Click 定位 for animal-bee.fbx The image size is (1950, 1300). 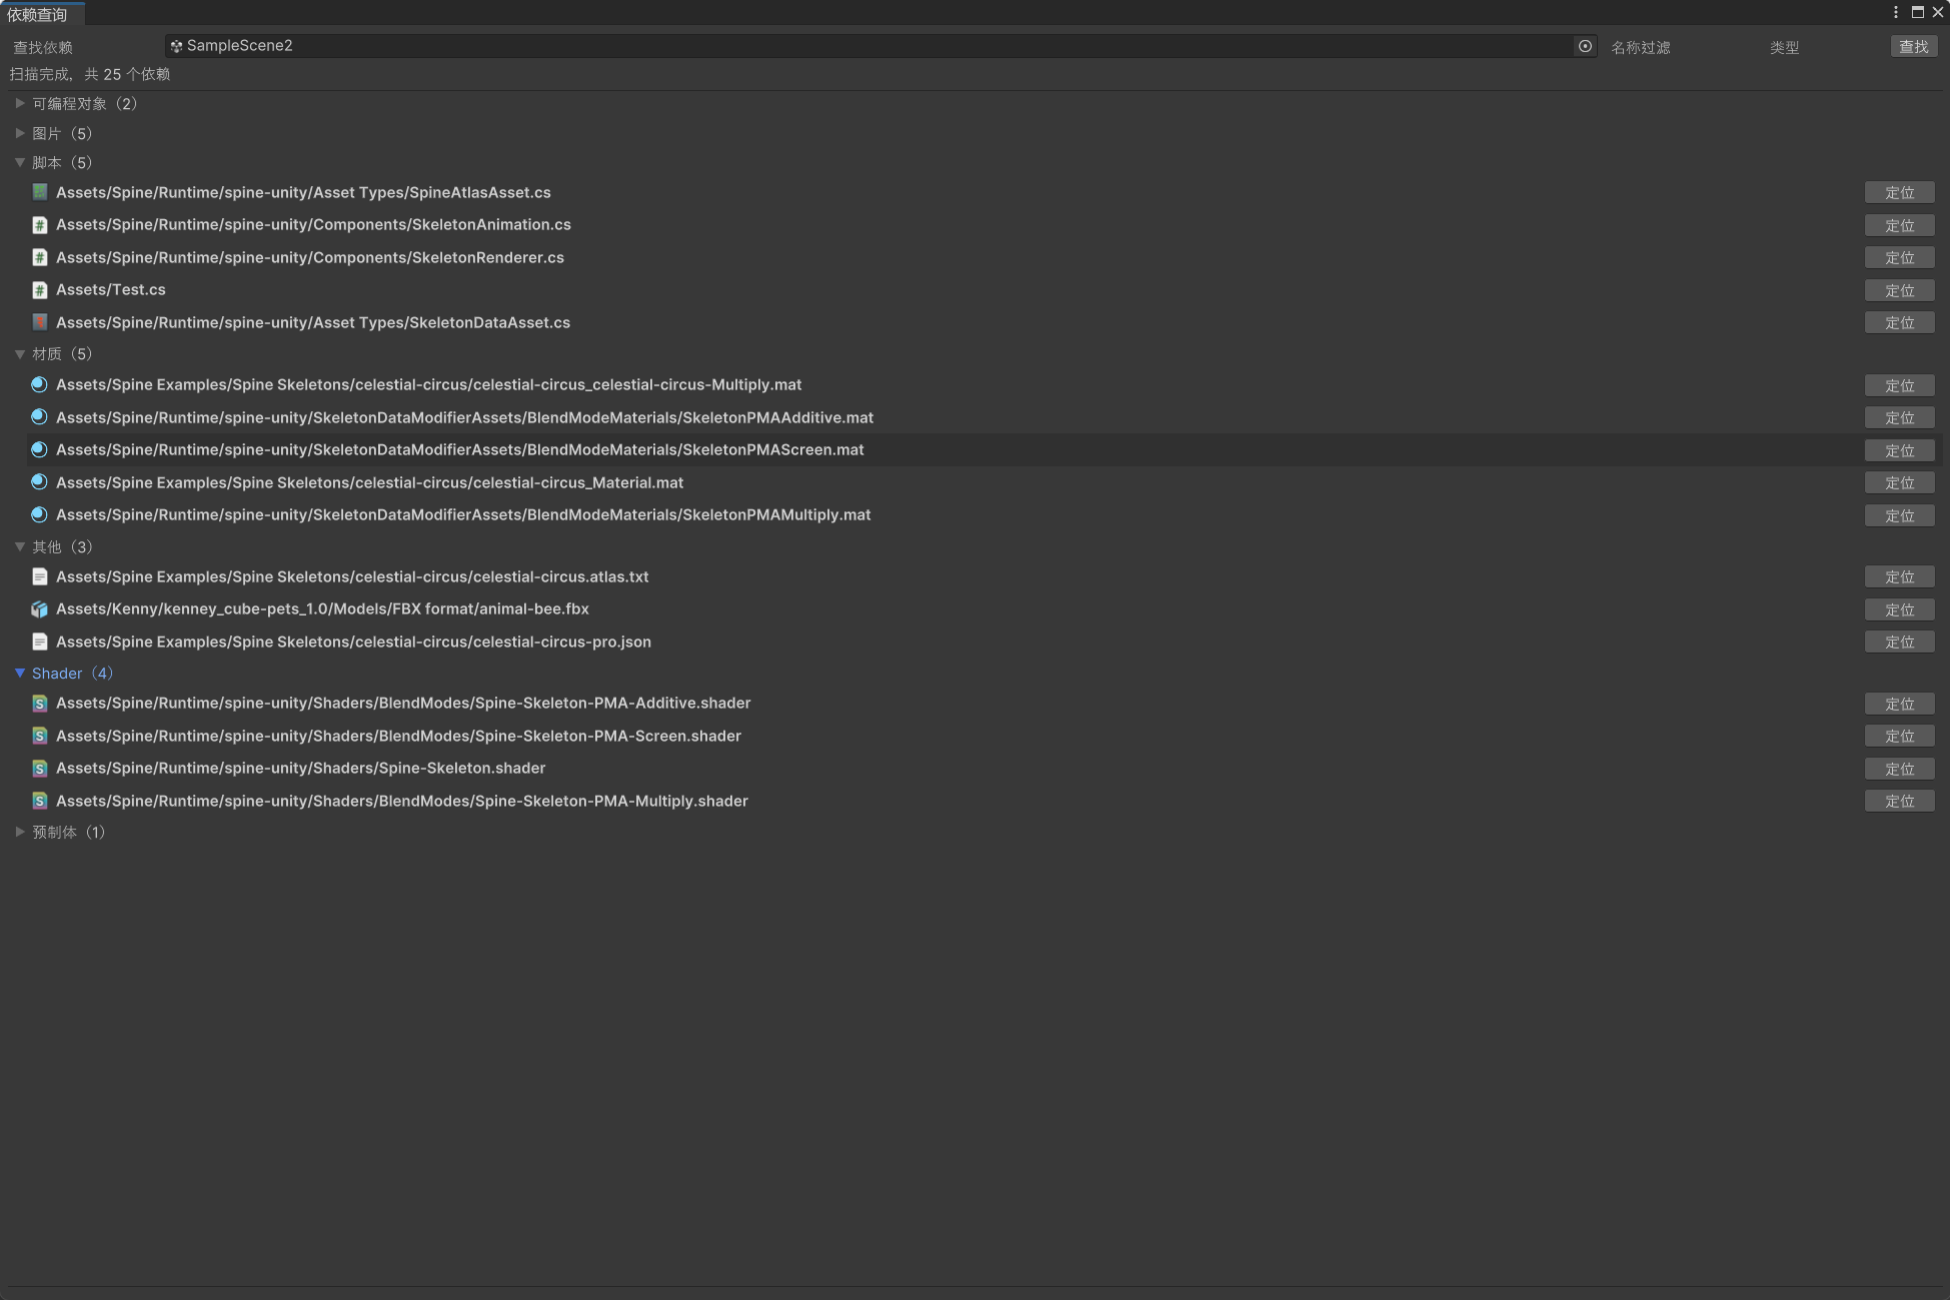[x=1899, y=610]
